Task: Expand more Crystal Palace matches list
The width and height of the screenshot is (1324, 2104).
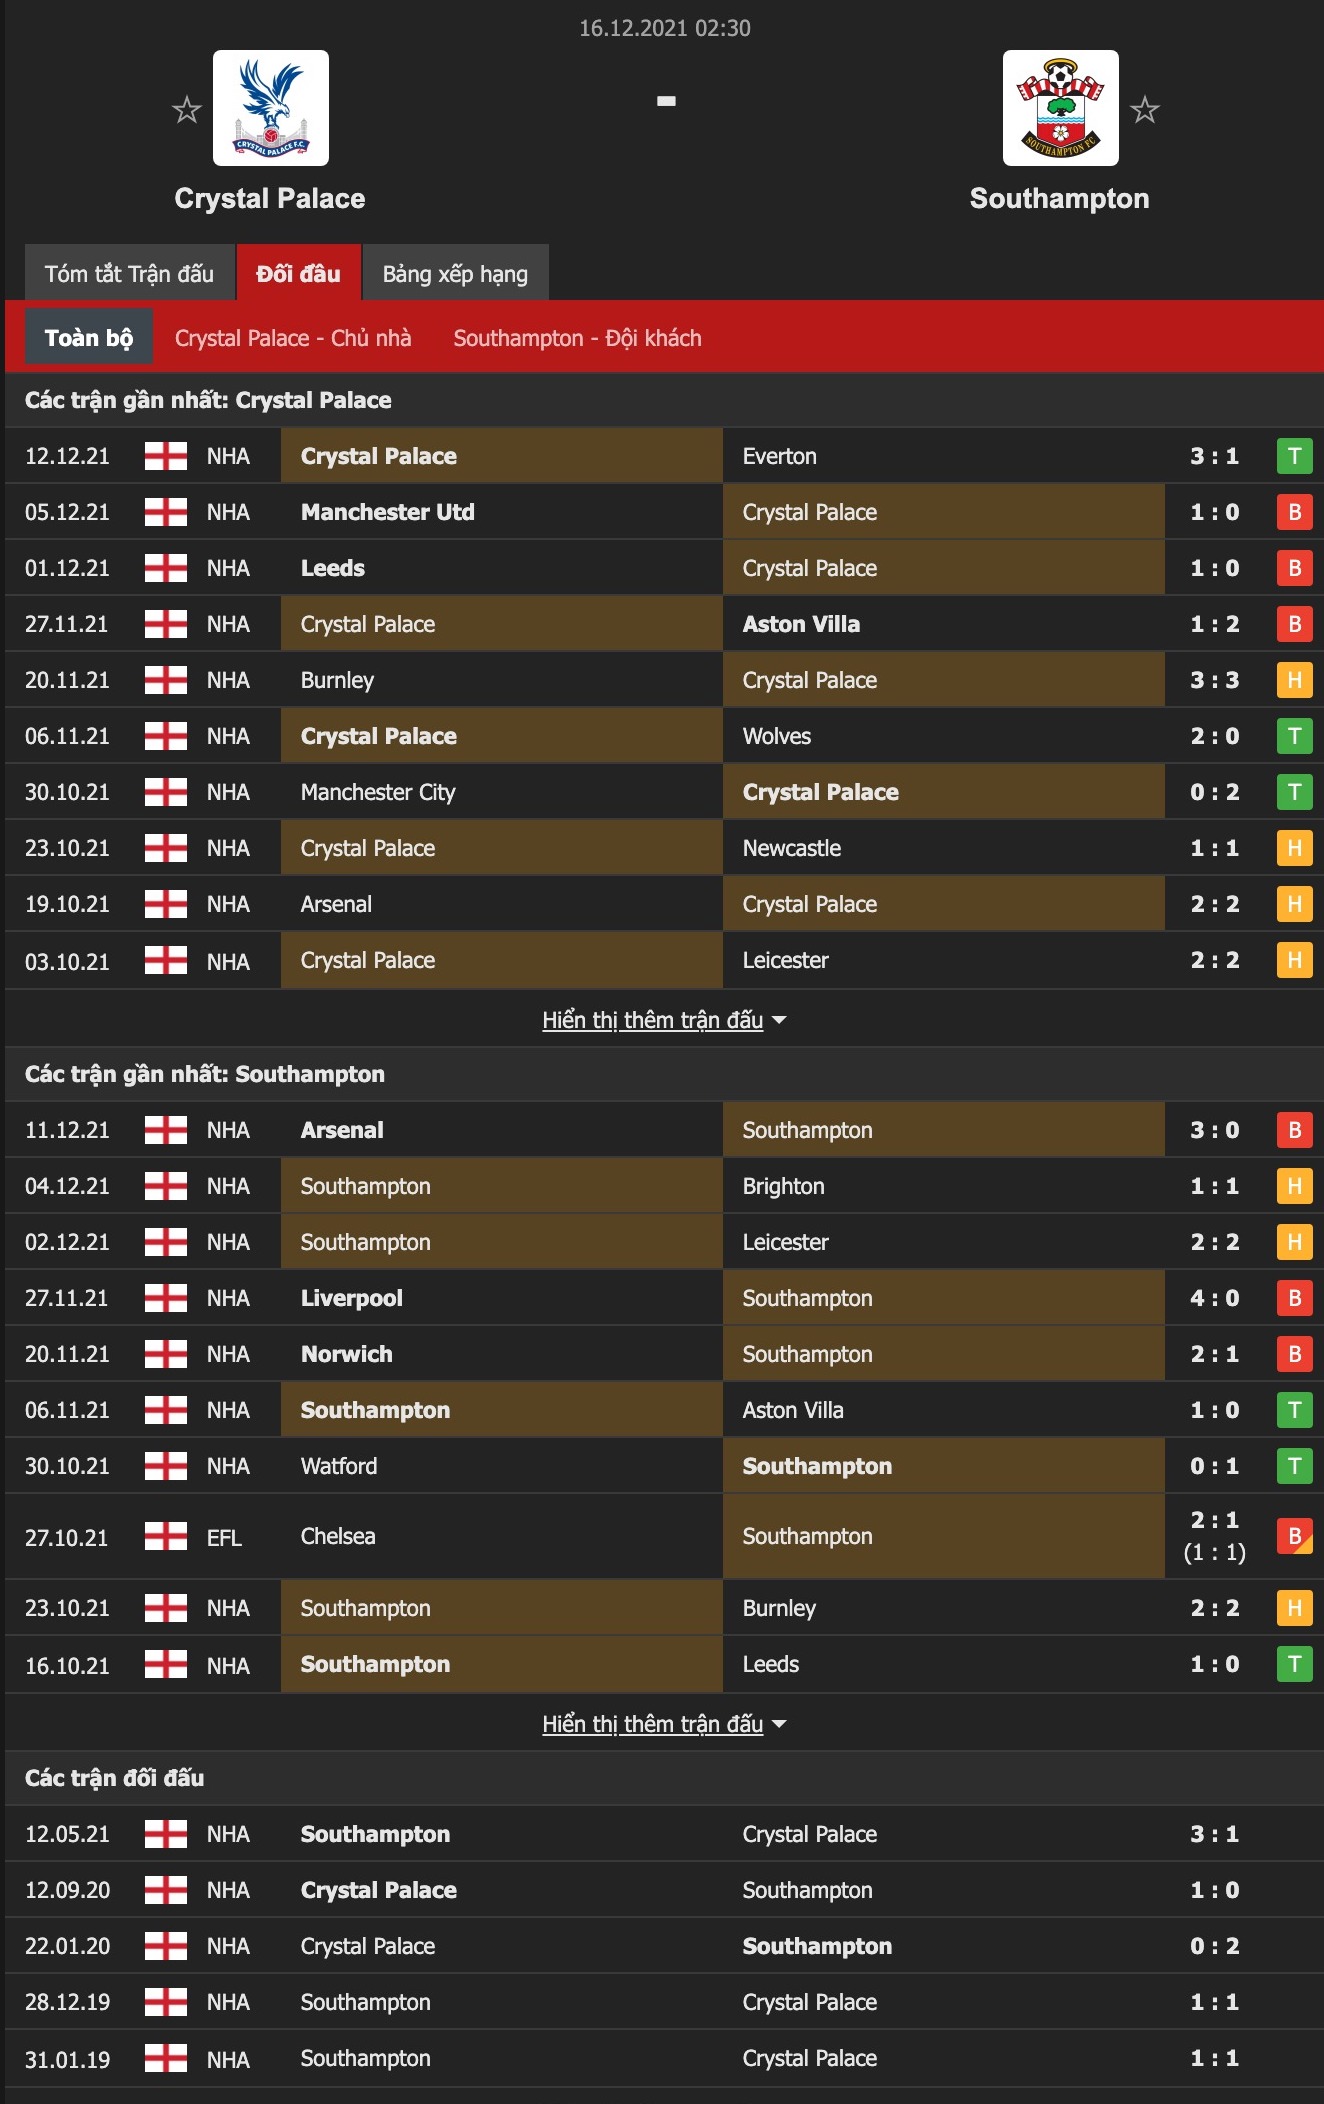Action: click(x=664, y=1020)
